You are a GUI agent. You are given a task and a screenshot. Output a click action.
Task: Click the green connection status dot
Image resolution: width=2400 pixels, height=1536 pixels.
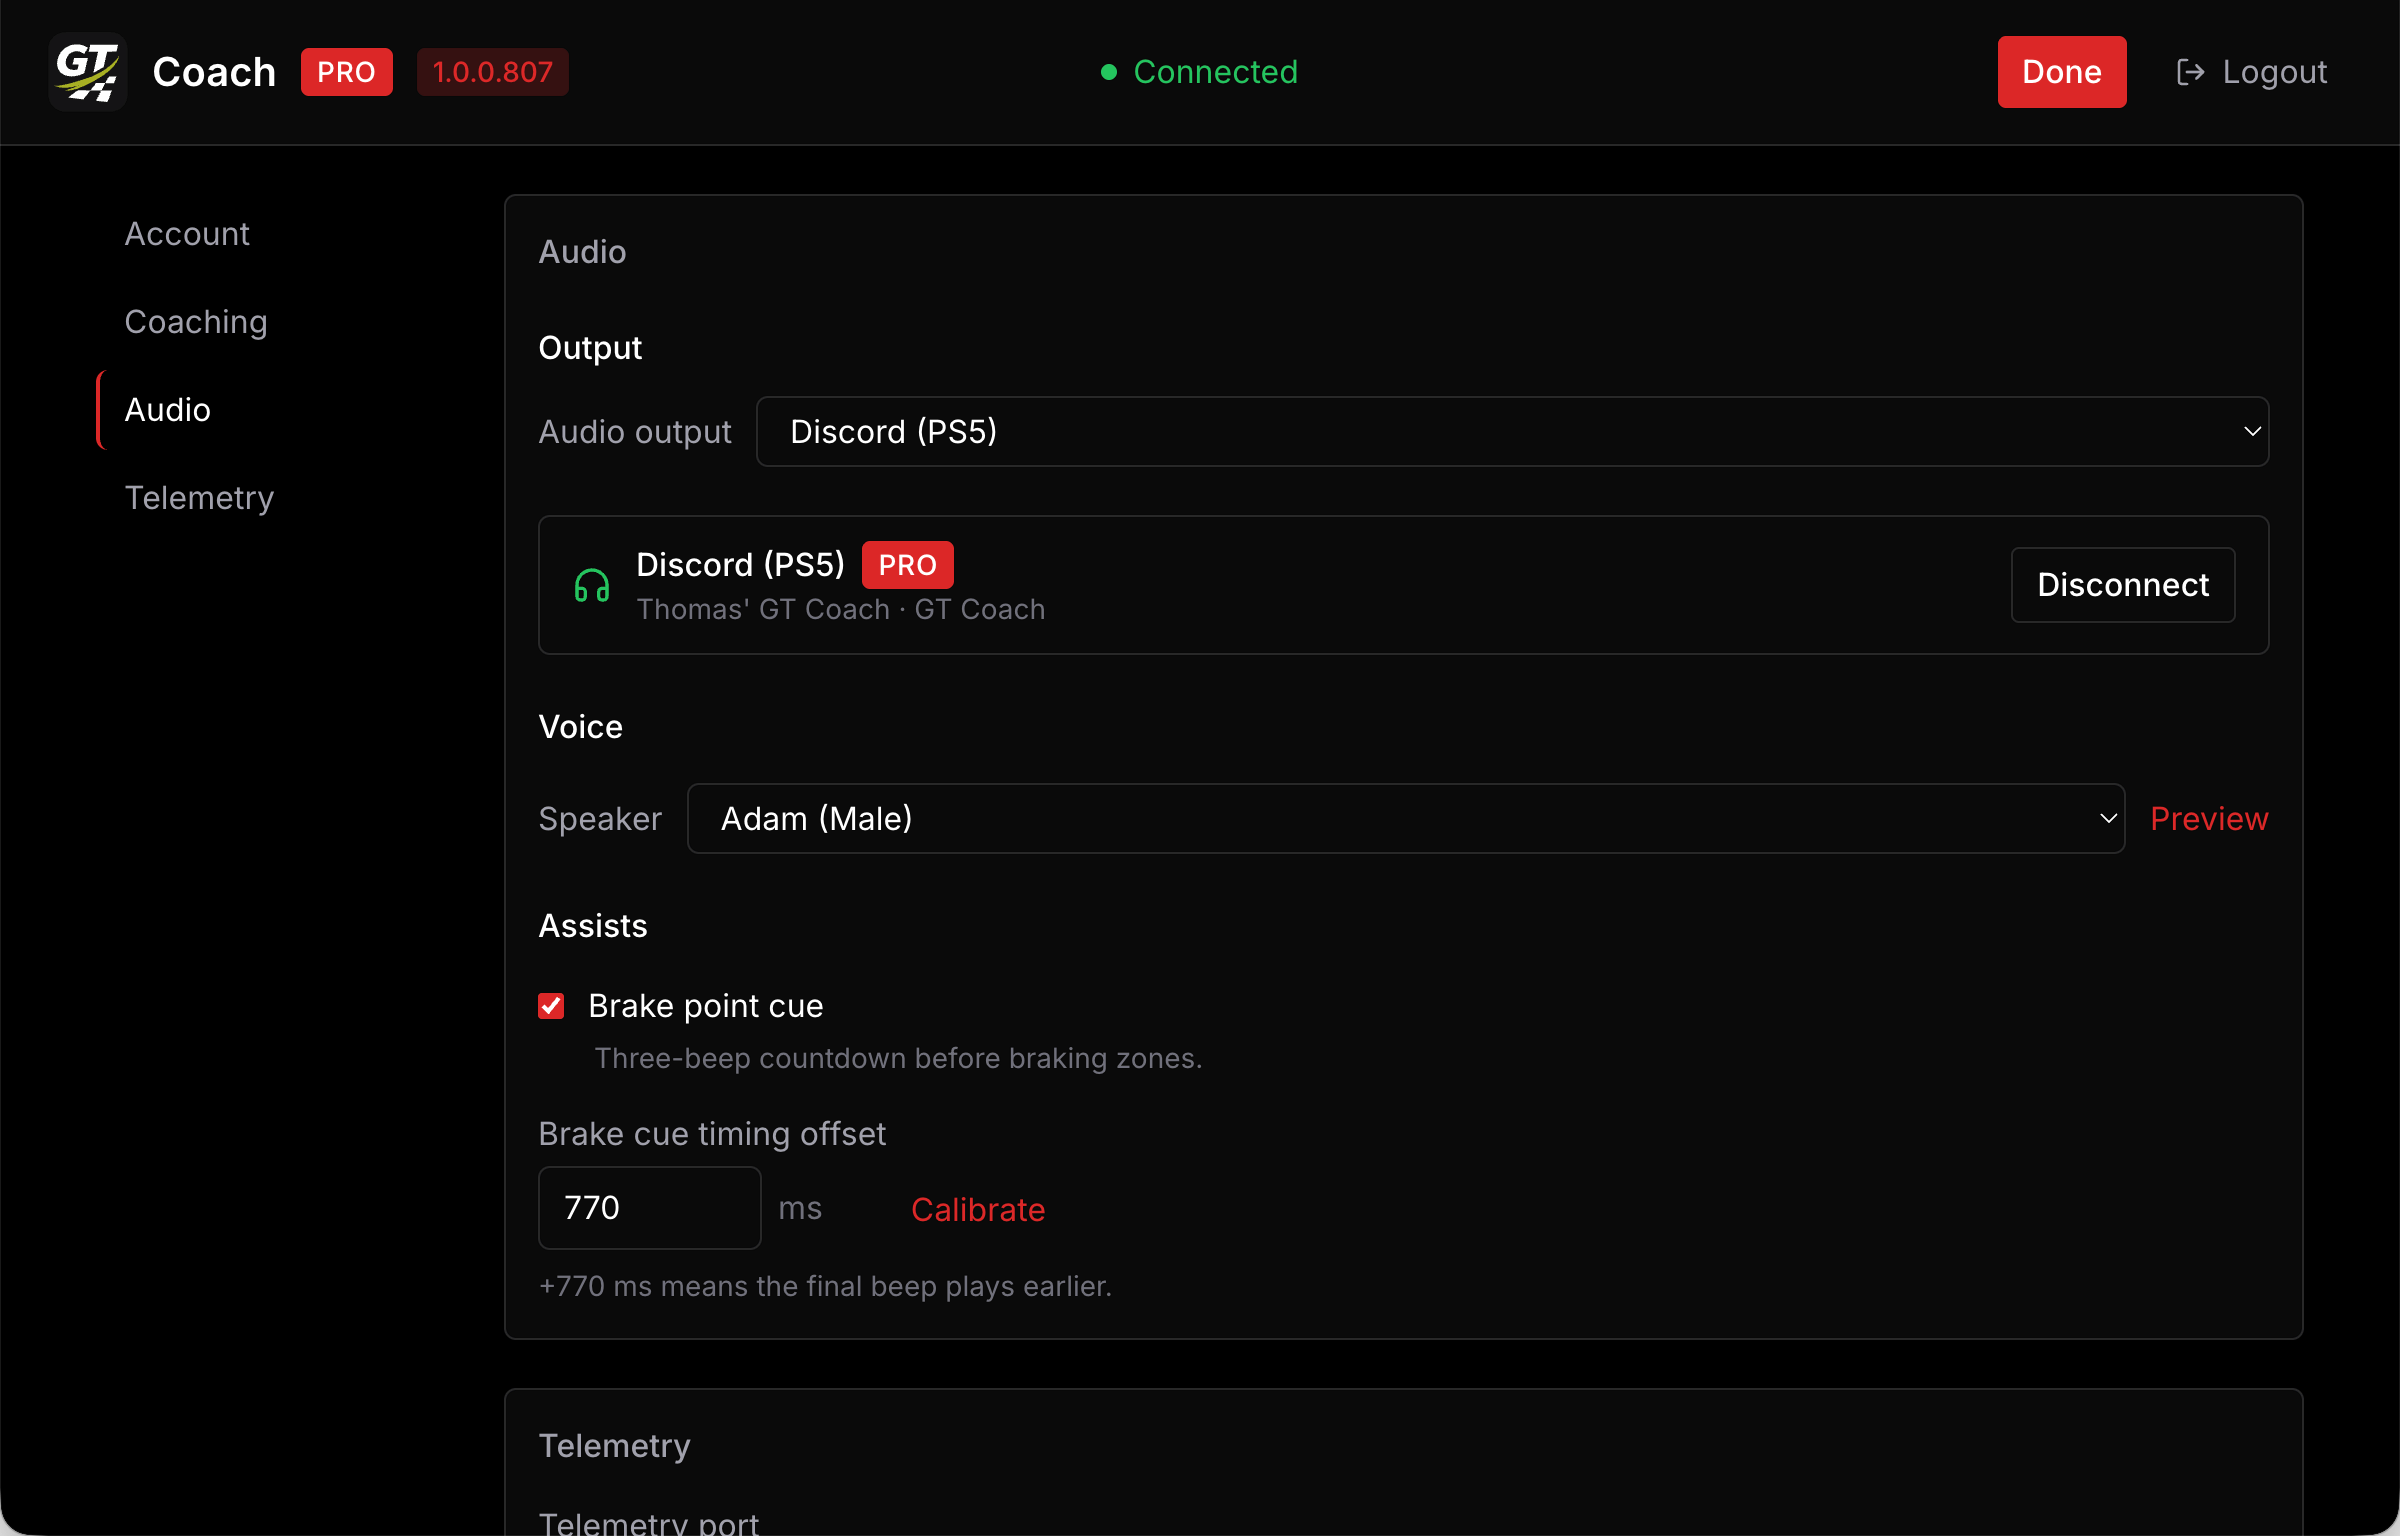click(1108, 72)
